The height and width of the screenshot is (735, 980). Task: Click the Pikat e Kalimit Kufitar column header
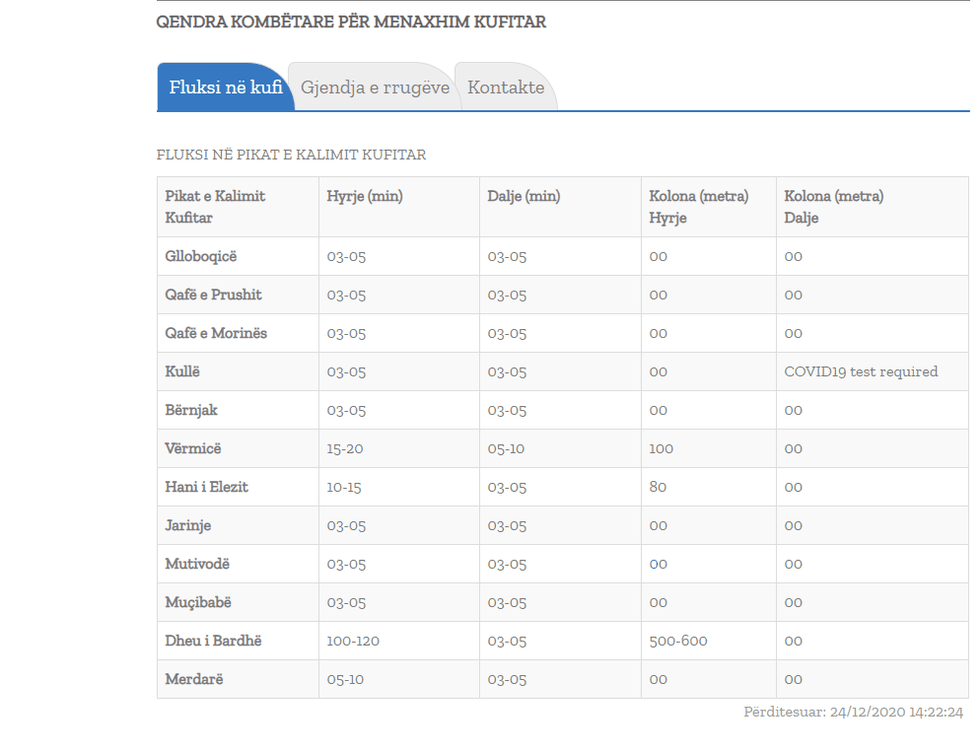pyautogui.click(x=215, y=207)
